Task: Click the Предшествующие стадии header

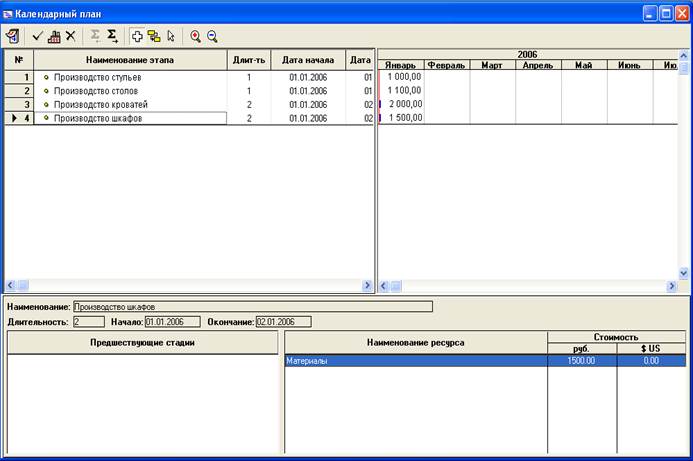Action: click(x=142, y=343)
